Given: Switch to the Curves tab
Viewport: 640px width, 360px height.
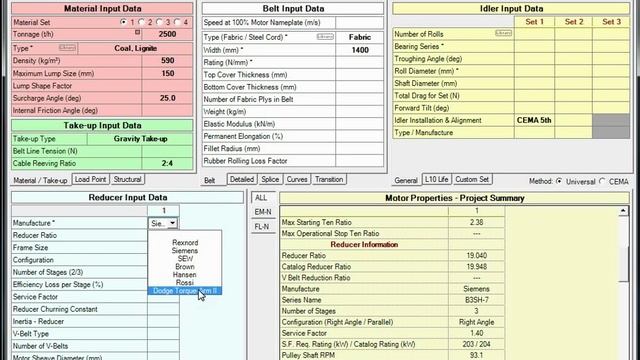Looking at the screenshot, I should coord(297,179).
